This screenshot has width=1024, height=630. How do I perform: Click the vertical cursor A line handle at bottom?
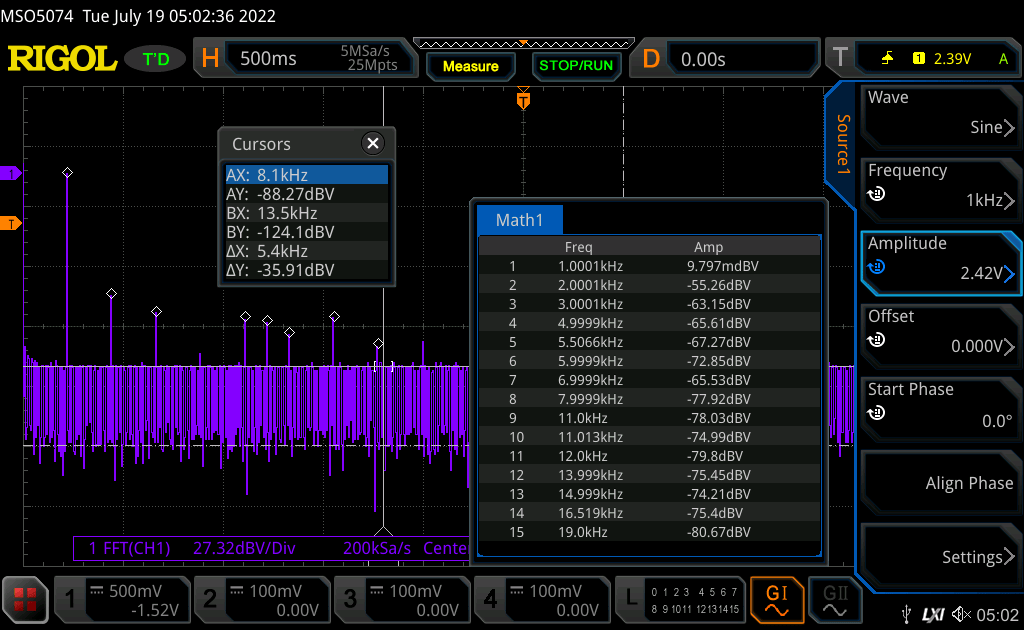pyautogui.click(x=383, y=531)
